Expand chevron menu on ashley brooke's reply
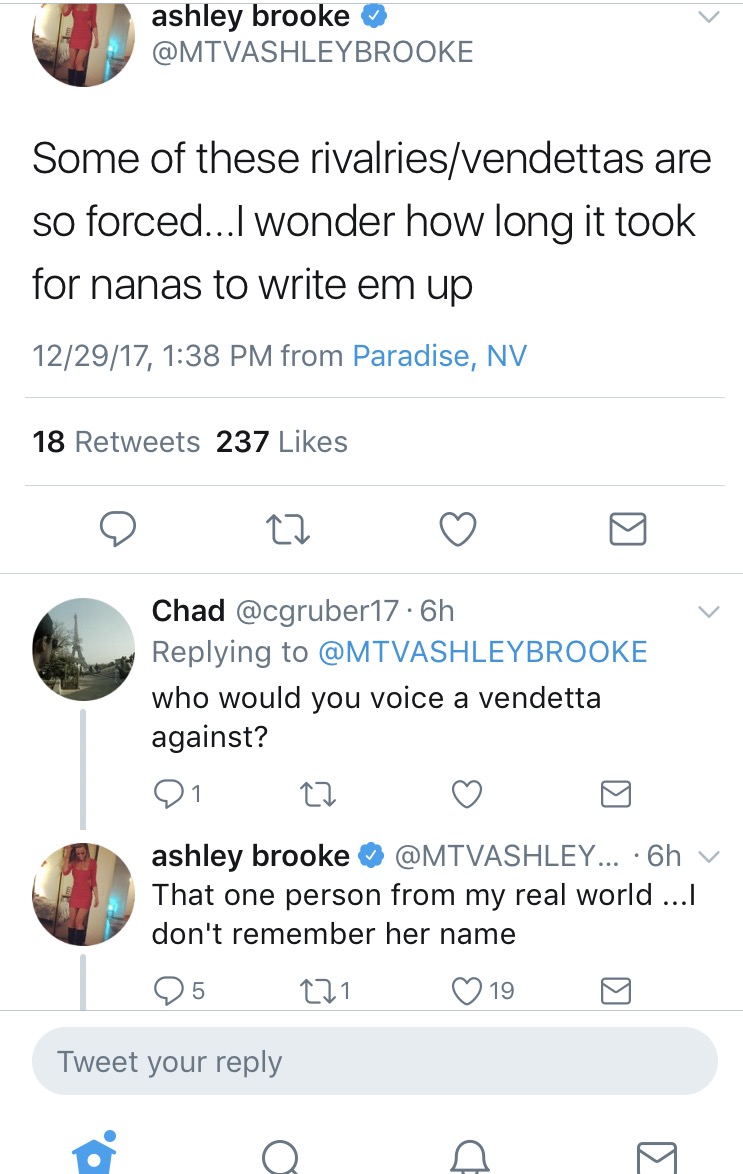 coord(709,857)
